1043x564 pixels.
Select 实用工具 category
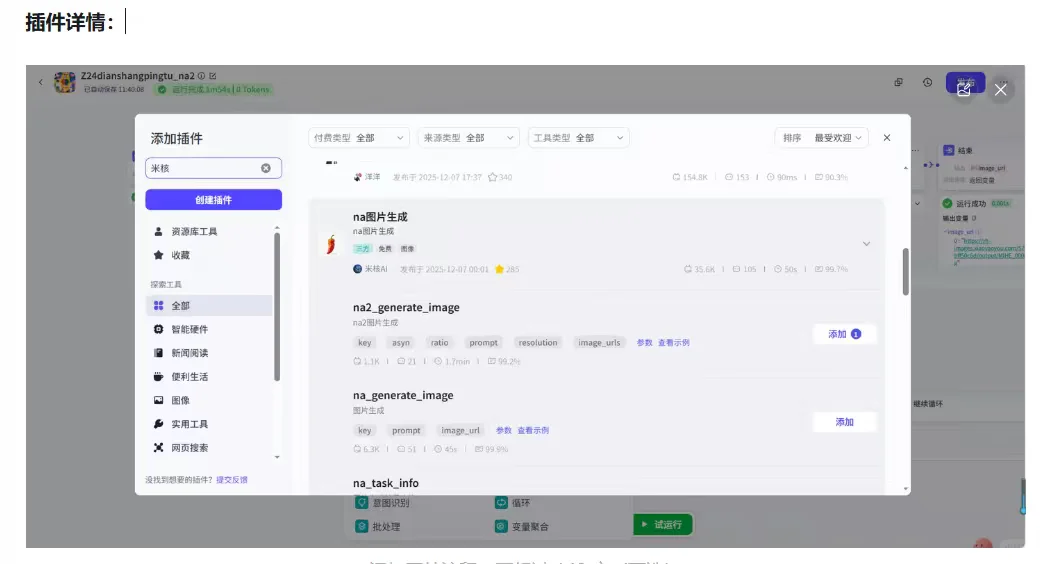[209, 424]
